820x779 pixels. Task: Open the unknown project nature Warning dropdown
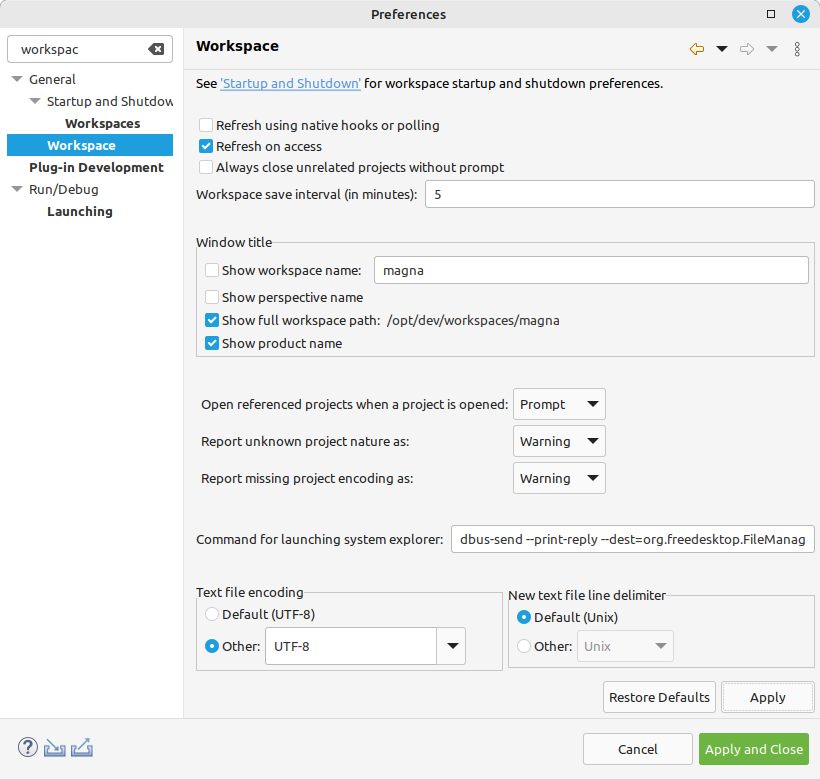pos(559,441)
